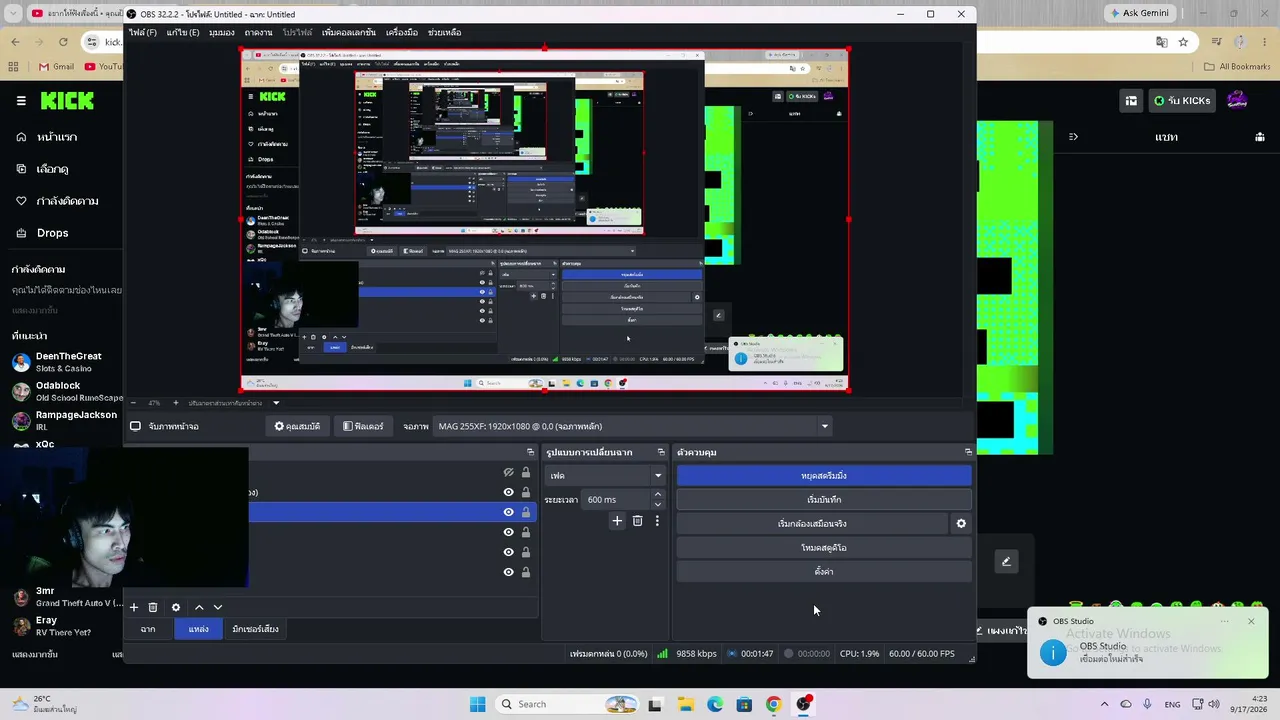
Task: Toggle eye icon on fourth source row
Action: (508, 532)
